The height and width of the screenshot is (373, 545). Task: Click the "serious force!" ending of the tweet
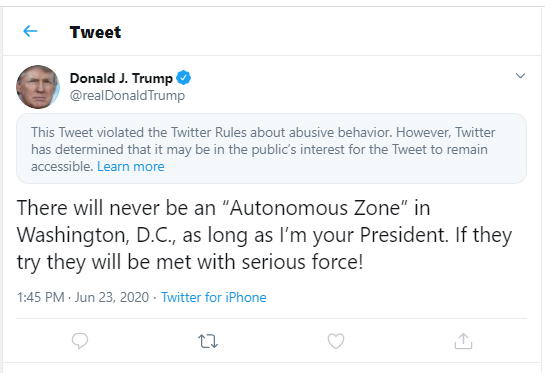click(x=303, y=262)
